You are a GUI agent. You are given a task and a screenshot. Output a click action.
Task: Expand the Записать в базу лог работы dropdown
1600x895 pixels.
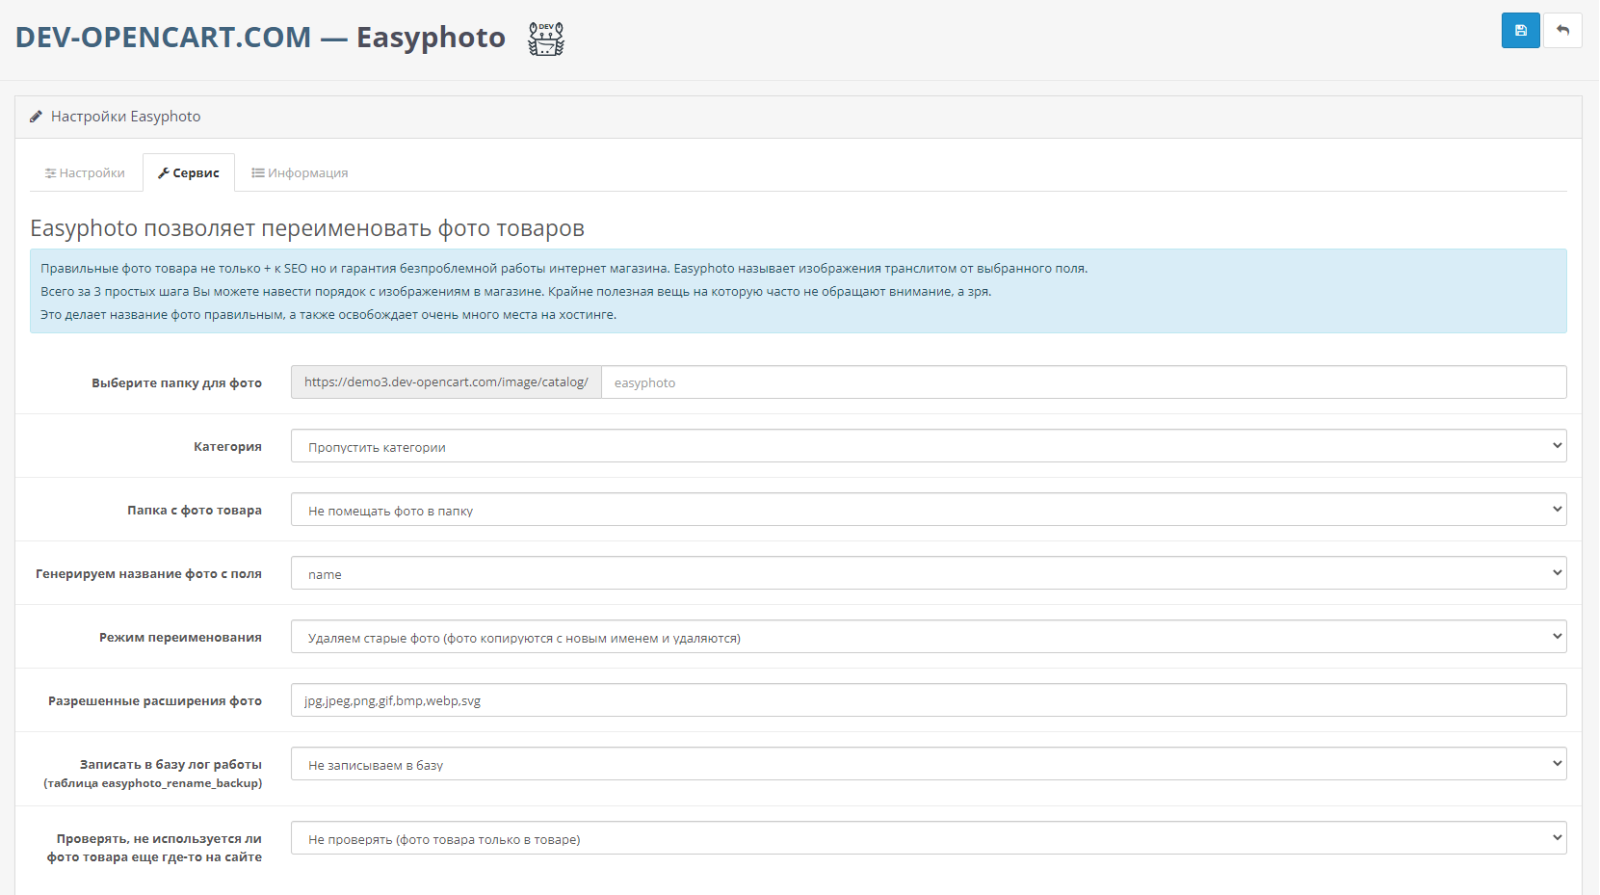click(x=928, y=764)
